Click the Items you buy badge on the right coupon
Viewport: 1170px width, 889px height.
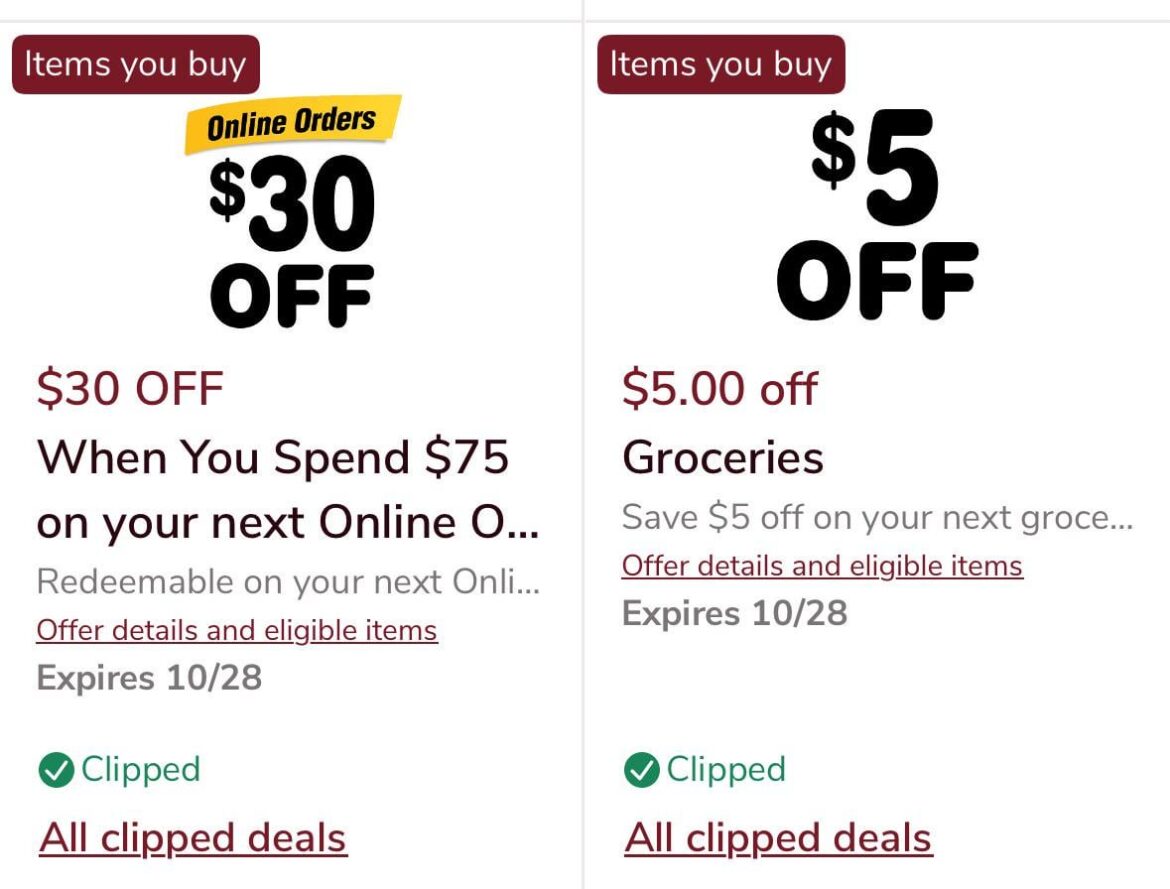tap(722, 63)
